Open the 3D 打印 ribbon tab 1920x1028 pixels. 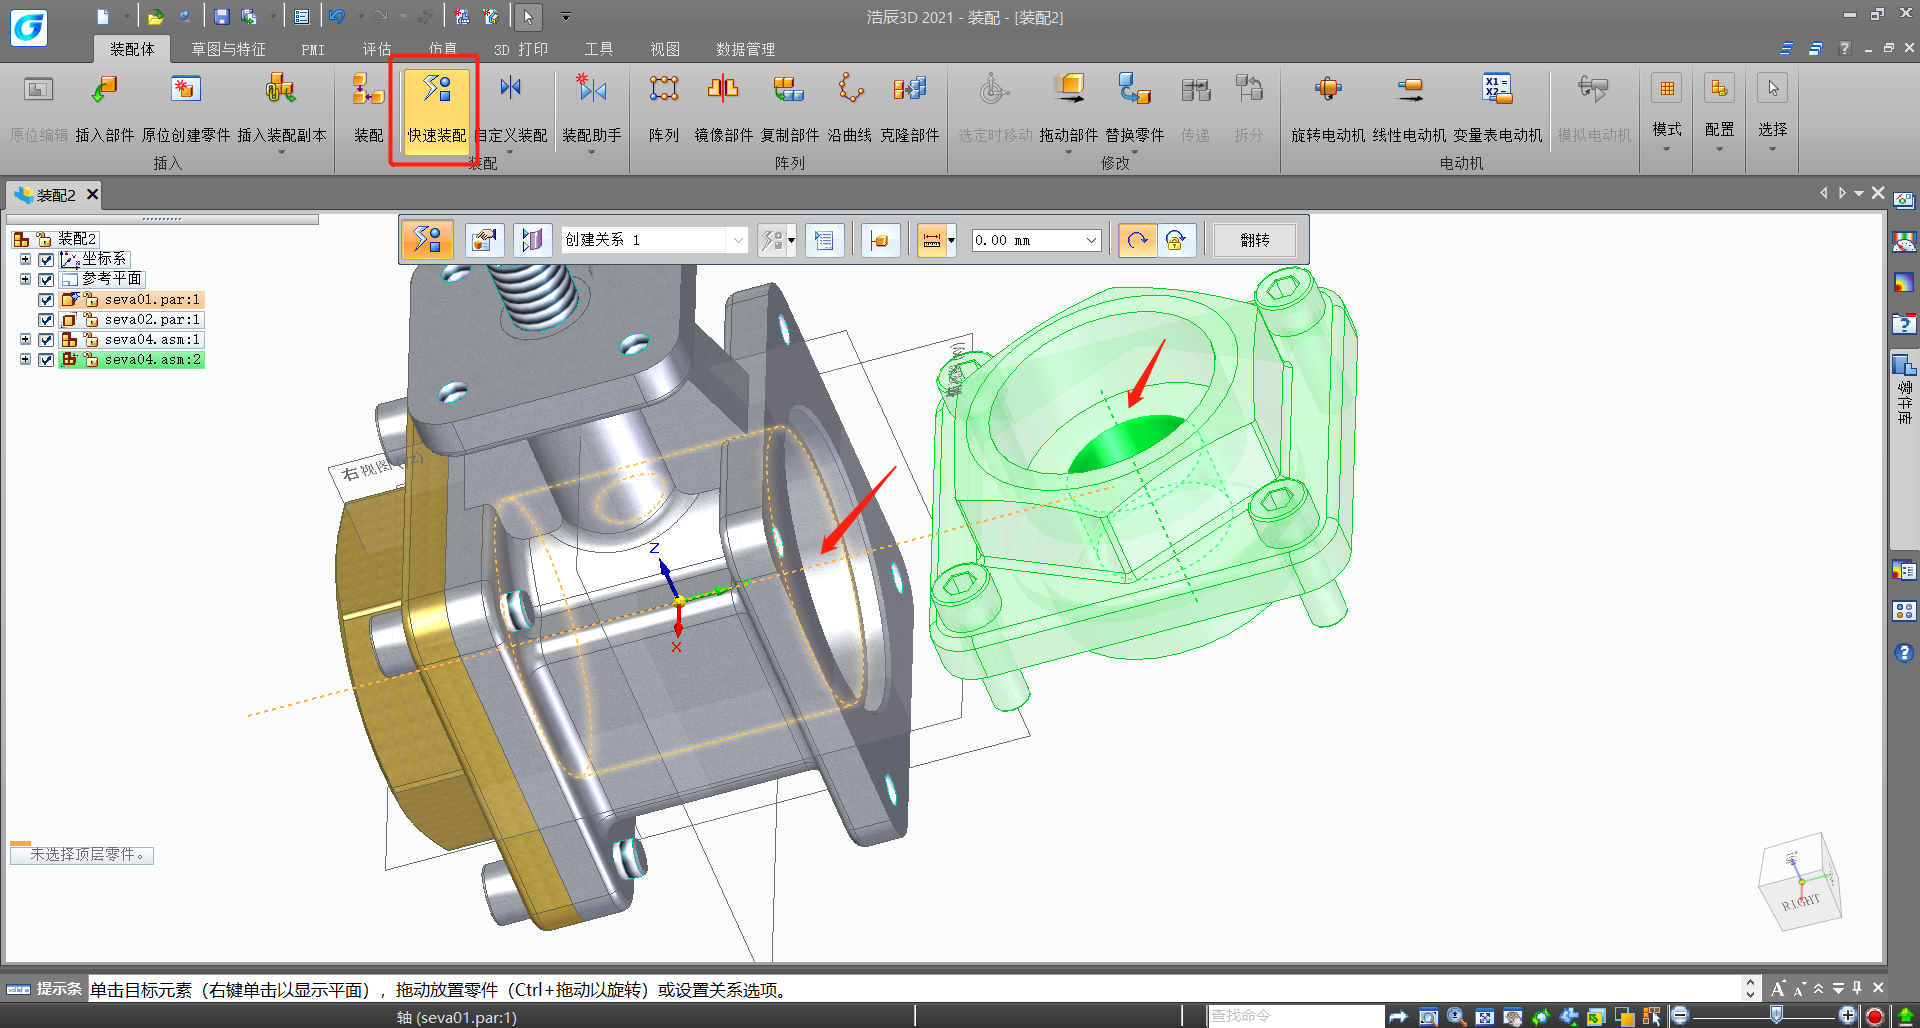[521, 49]
